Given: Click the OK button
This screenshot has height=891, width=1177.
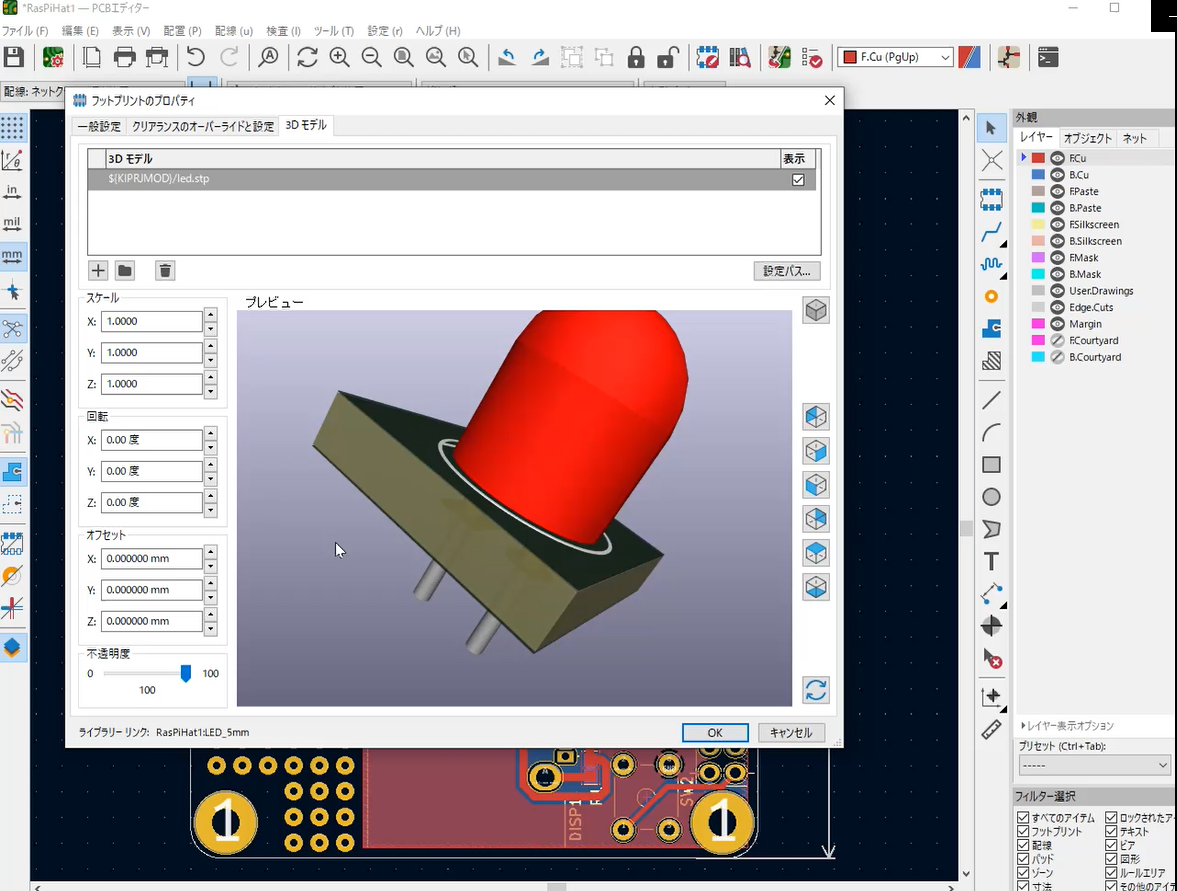Looking at the screenshot, I should click(x=715, y=732).
